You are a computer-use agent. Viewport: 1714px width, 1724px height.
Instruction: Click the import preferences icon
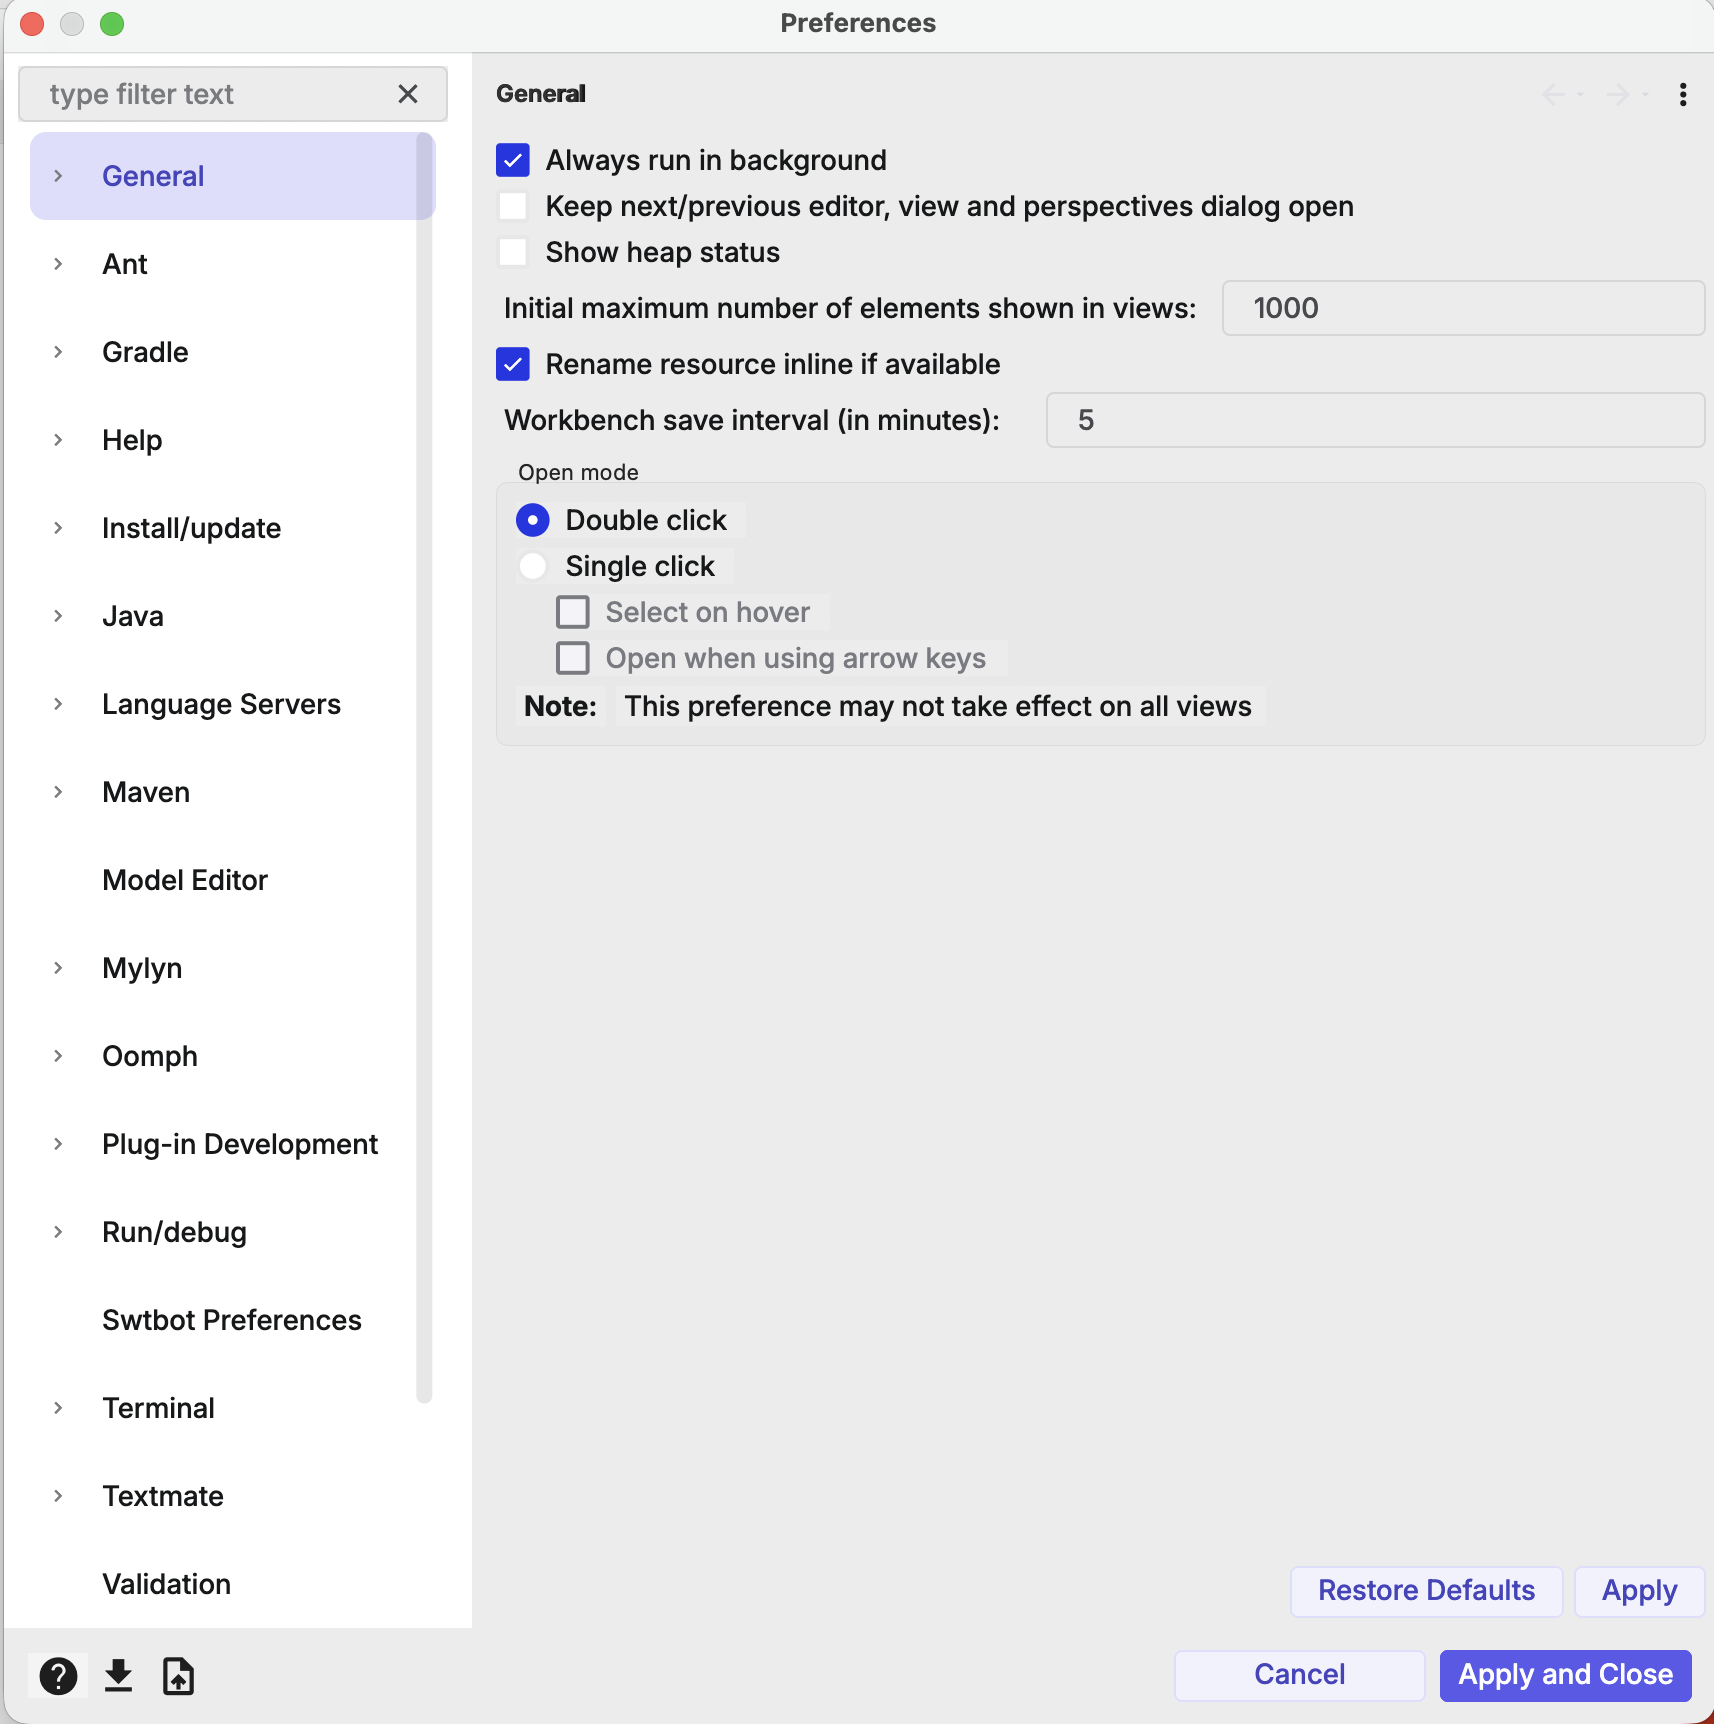(118, 1676)
